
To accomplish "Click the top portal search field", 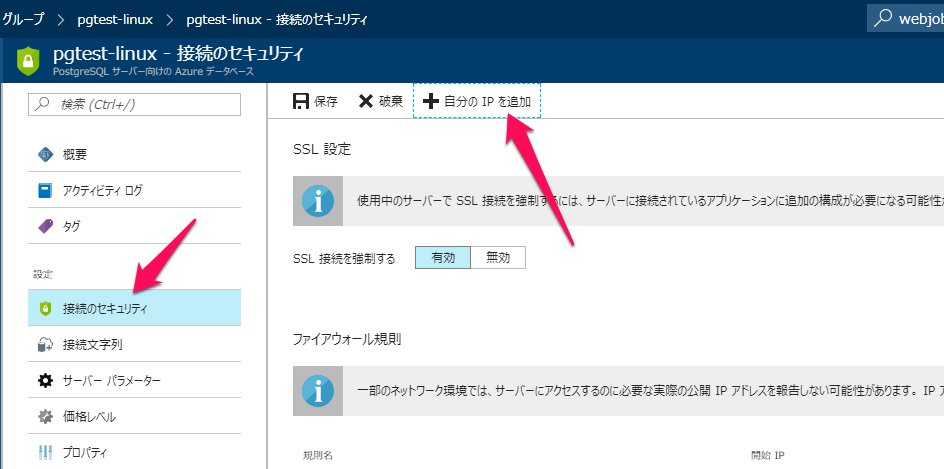I will pos(905,18).
